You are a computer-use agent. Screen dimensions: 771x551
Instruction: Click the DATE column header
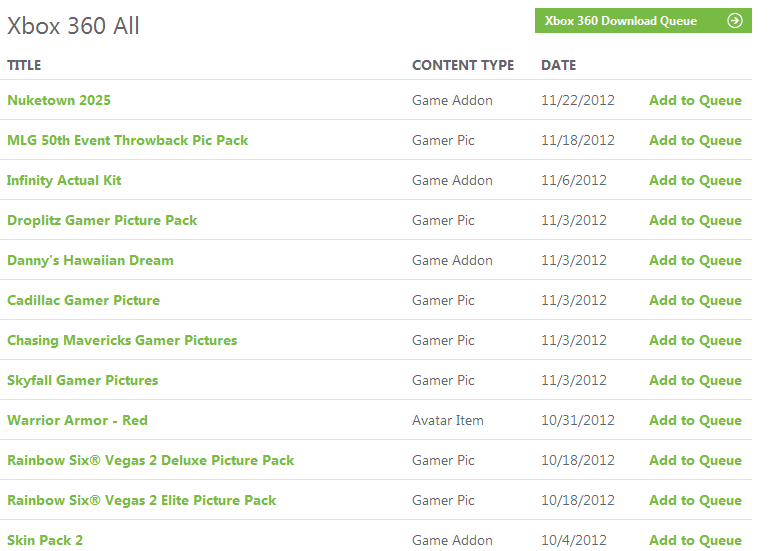559,65
